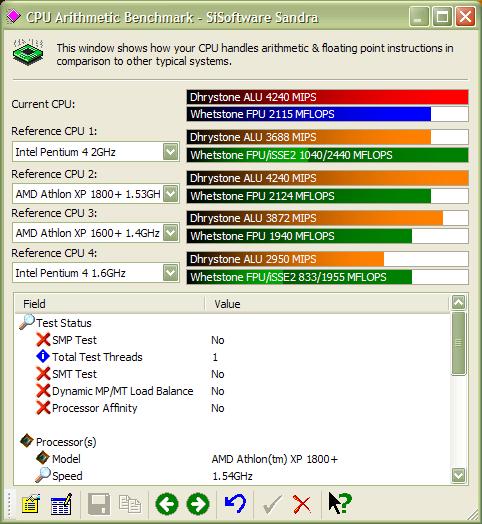482x524 pixels.
Task: Select the Processor Affinity row
Action: tap(232, 408)
